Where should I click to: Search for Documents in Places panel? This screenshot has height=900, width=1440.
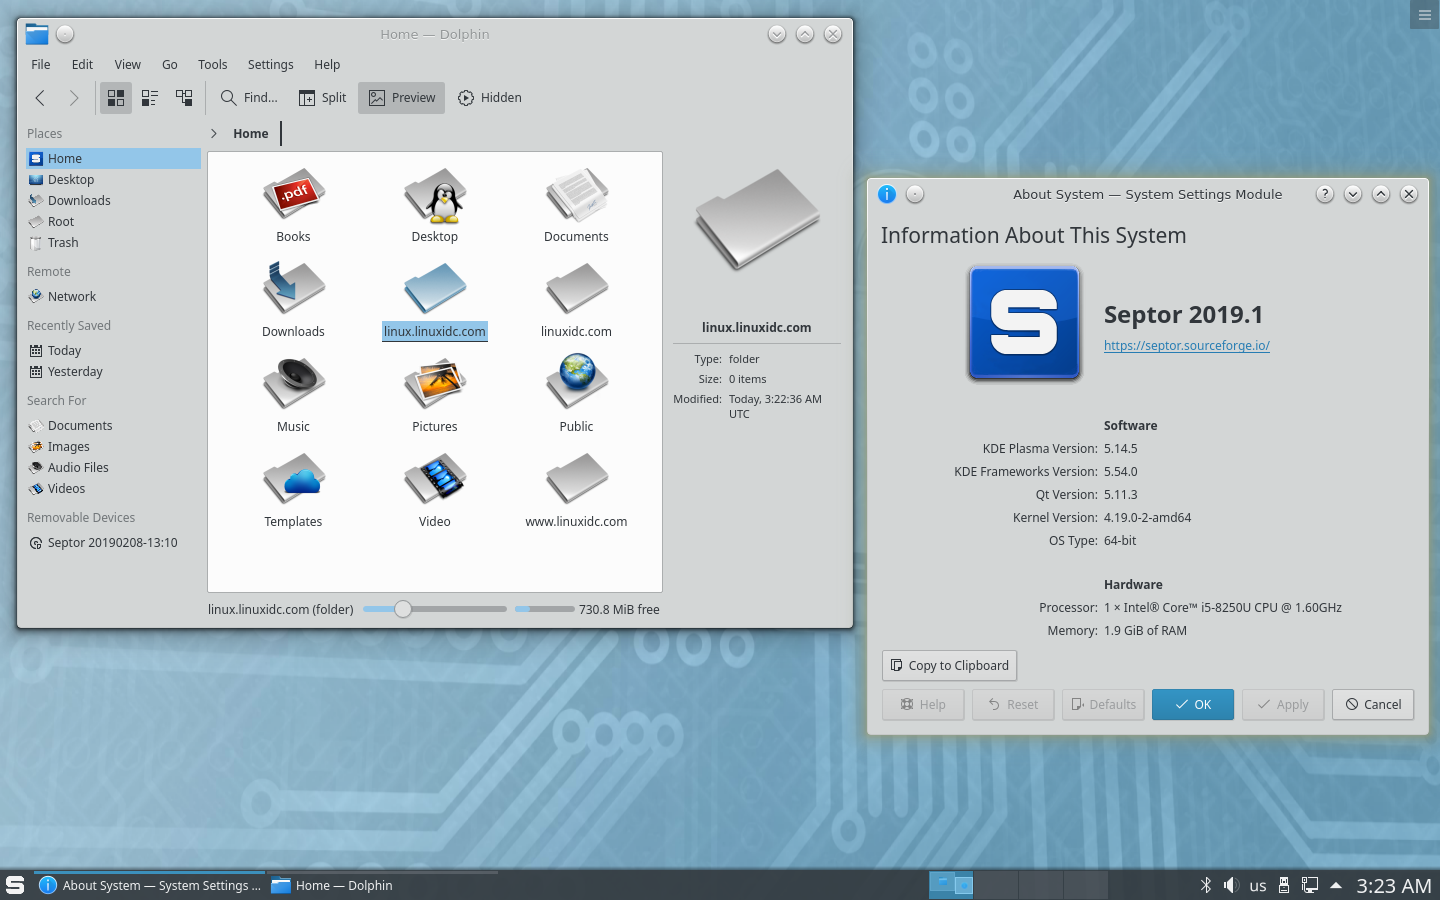tap(113, 426)
